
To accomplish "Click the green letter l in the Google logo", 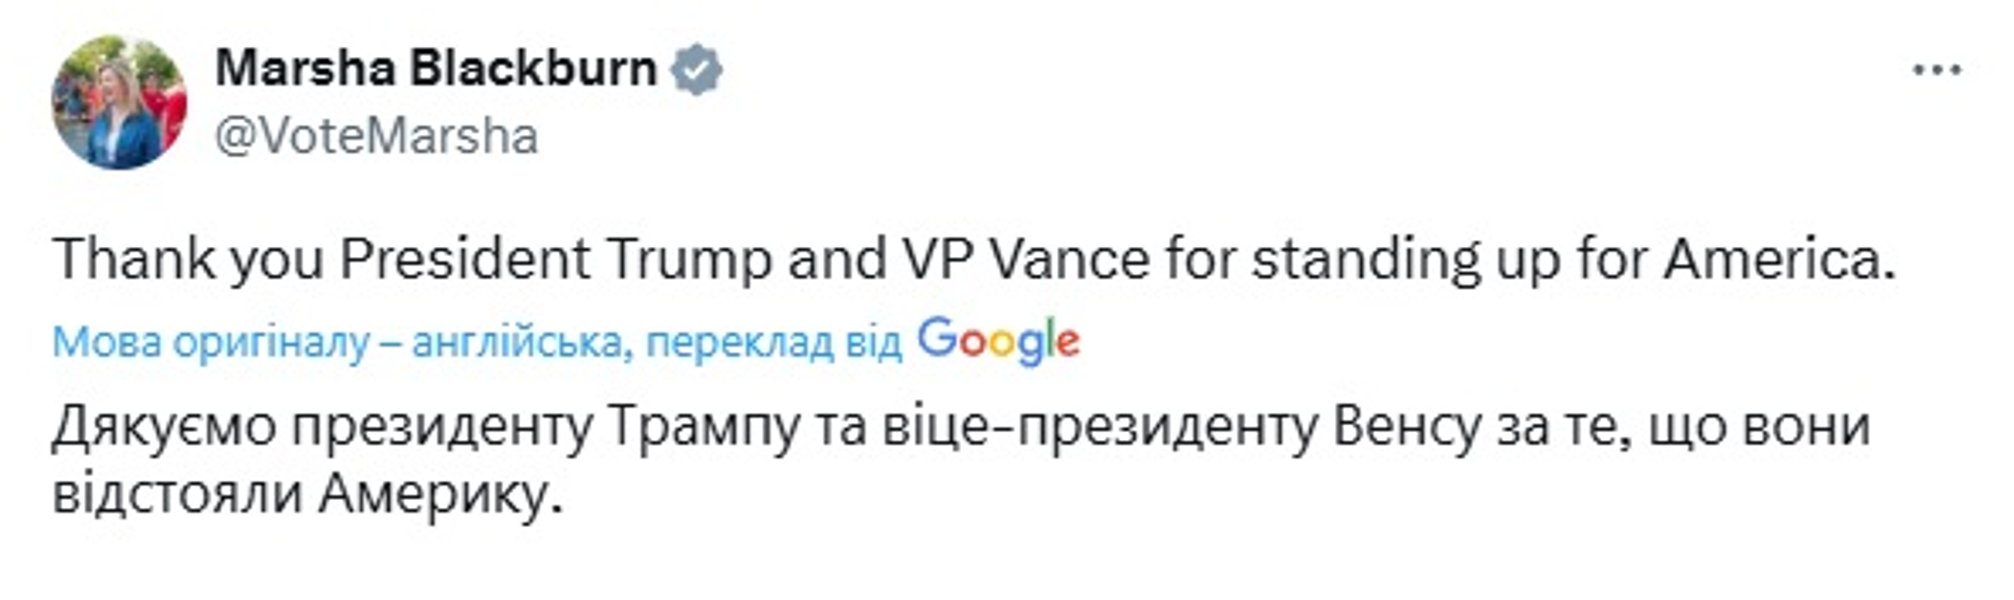I will click(1052, 335).
